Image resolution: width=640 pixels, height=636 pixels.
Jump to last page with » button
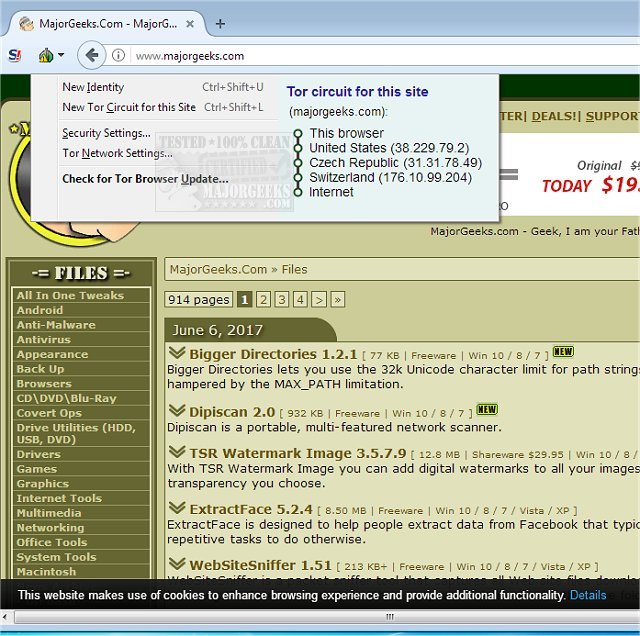tap(338, 300)
